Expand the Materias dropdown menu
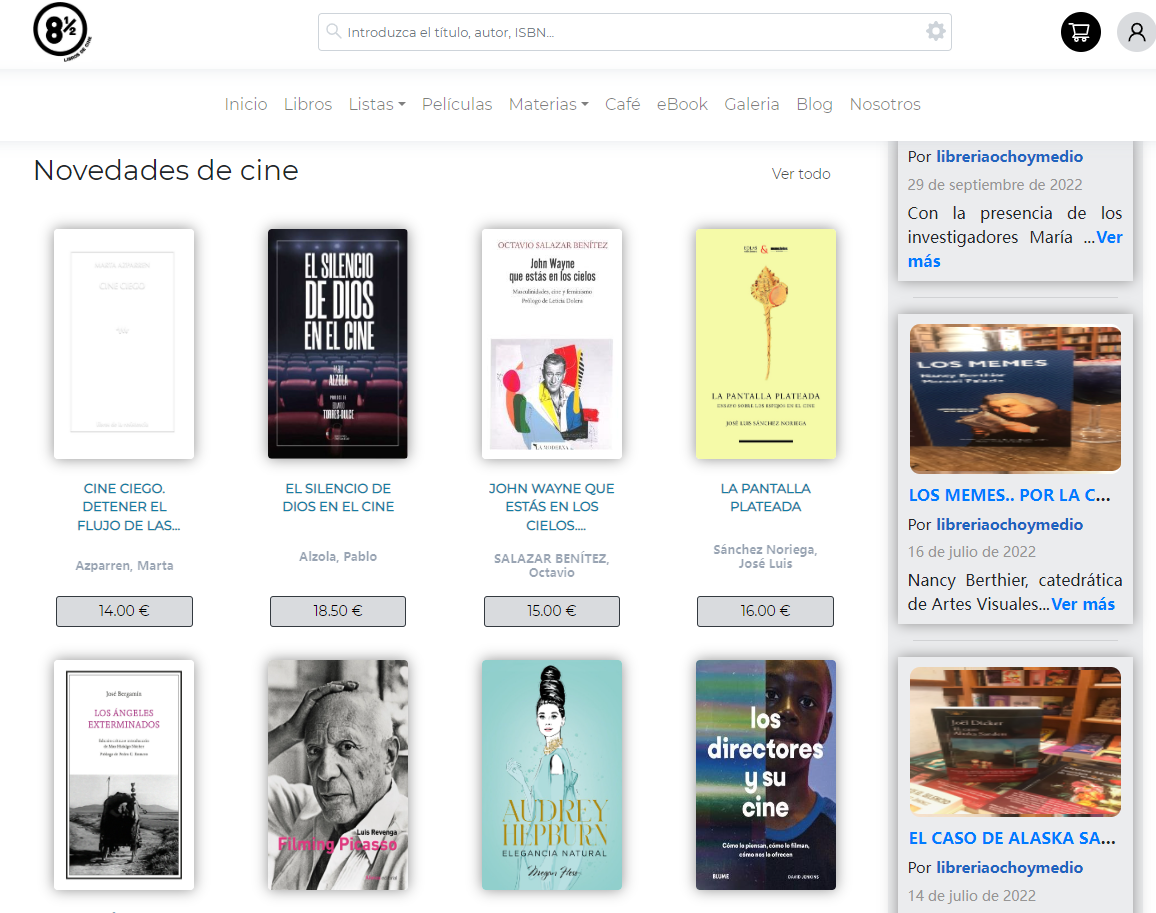1156x913 pixels. 548,104
